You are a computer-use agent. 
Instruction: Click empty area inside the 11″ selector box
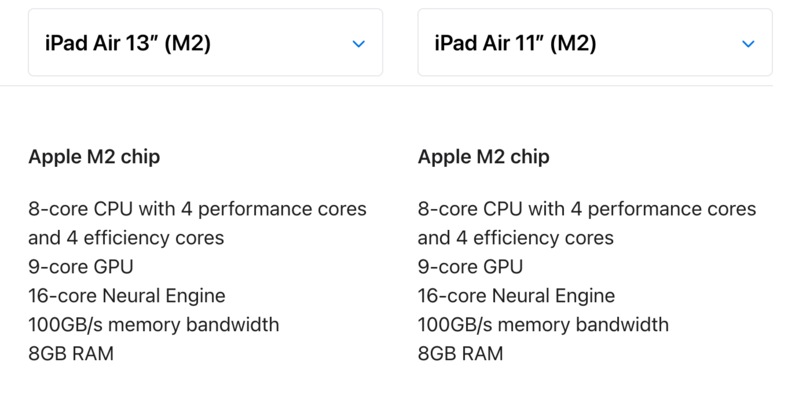tap(670, 43)
